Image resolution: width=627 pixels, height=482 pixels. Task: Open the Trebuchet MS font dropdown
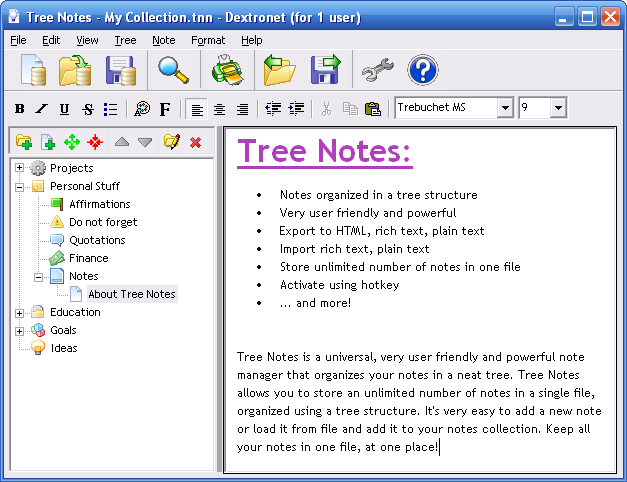click(x=504, y=108)
